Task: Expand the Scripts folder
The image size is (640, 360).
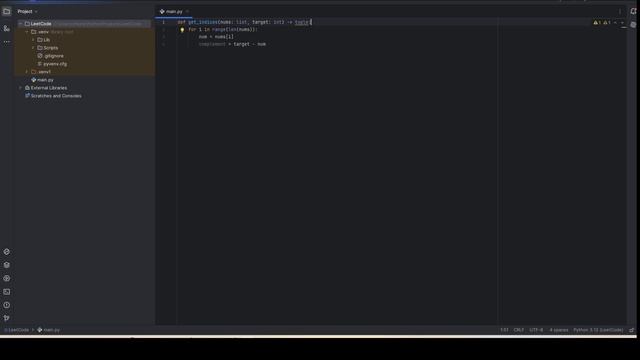Action: [33, 48]
